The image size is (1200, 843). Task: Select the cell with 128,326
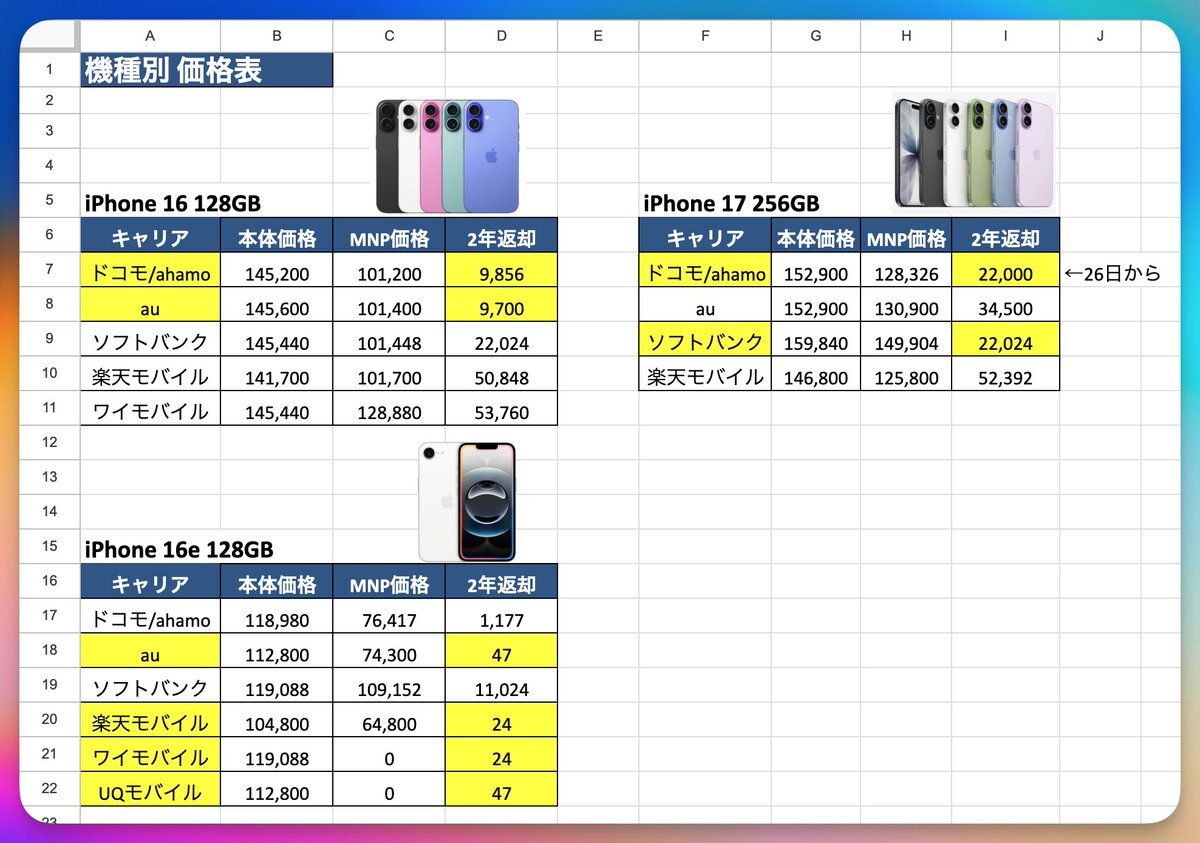906,270
